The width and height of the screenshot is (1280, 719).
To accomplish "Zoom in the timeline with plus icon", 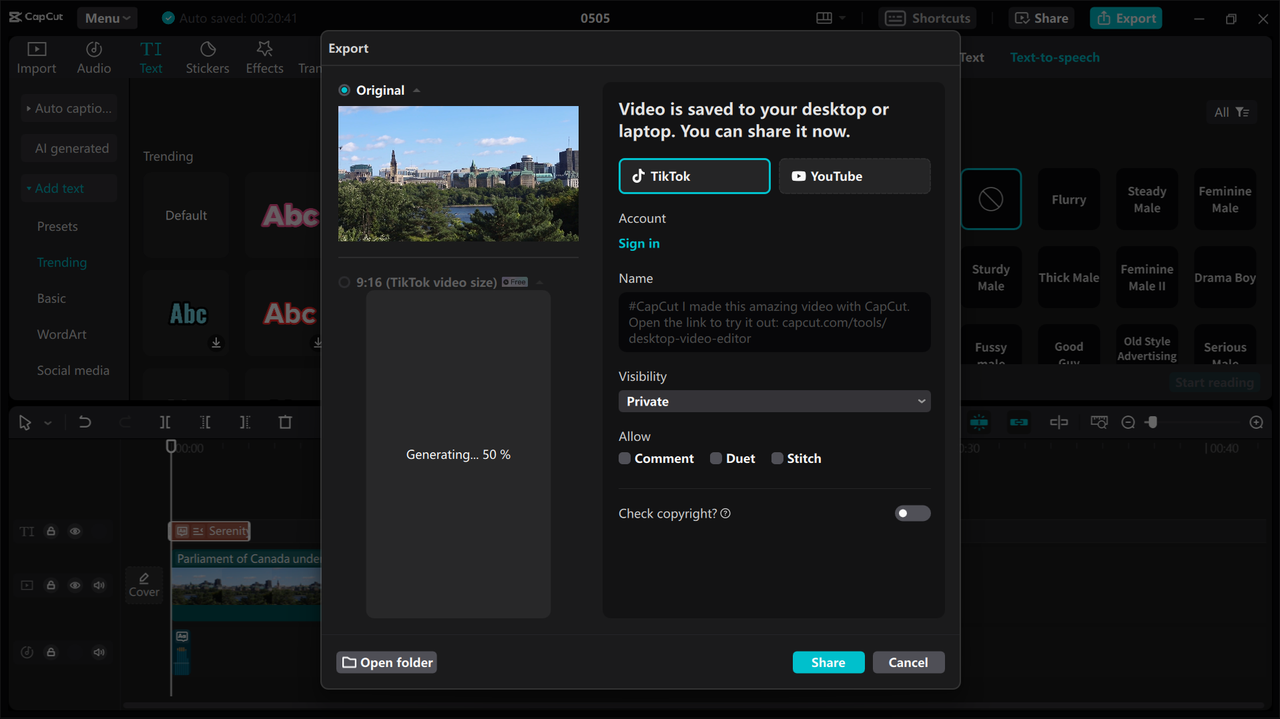I will 1256,422.
